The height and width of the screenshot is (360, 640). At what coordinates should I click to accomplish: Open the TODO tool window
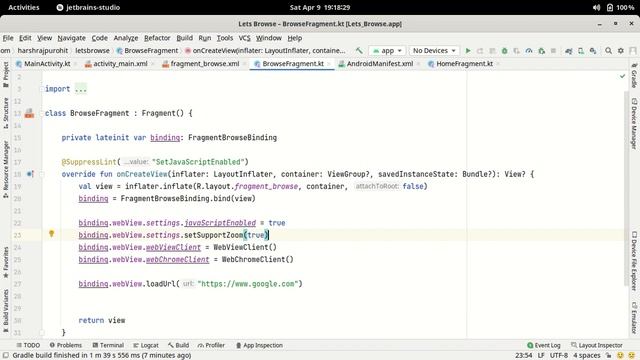coord(28,345)
